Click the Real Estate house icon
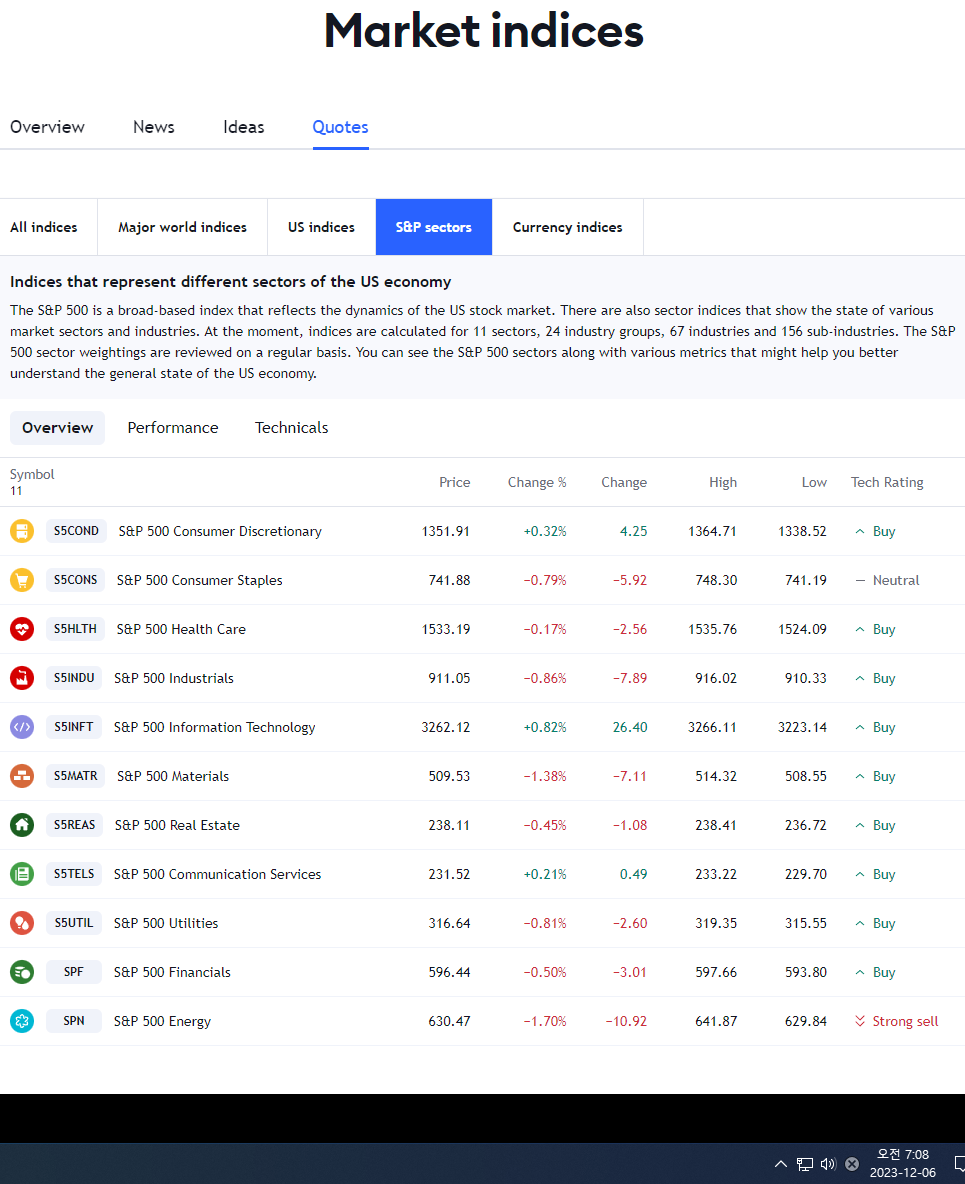This screenshot has height=1184, width=965. pyautogui.click(x=22, y=825)
